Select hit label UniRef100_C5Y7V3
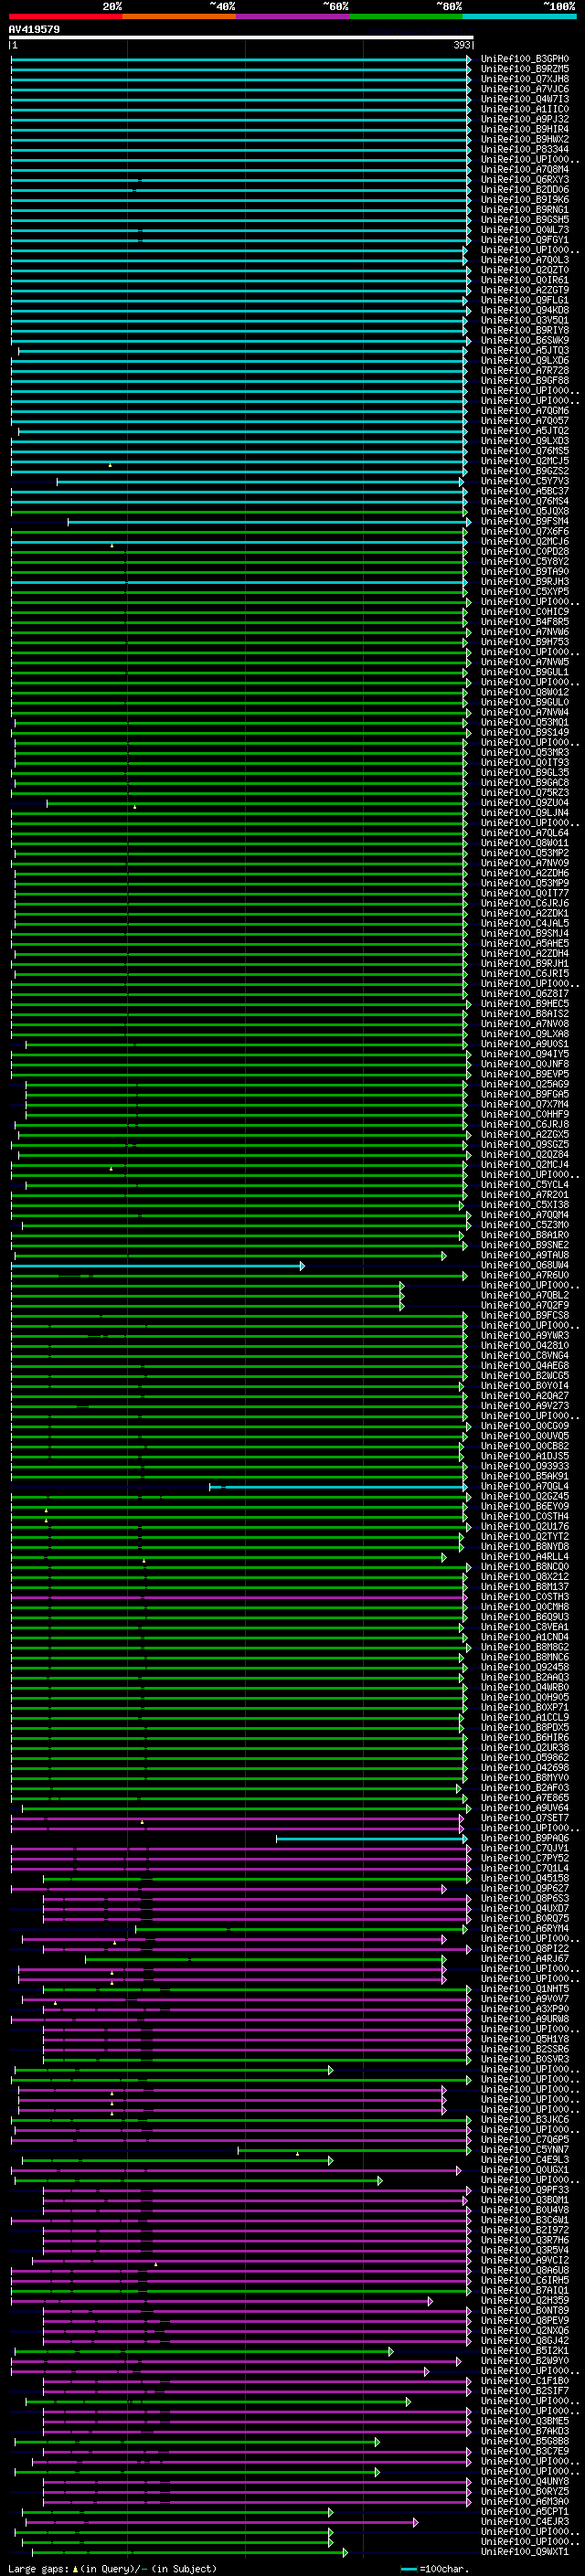This screenshot has width=585, height=2576. point(525,481)
